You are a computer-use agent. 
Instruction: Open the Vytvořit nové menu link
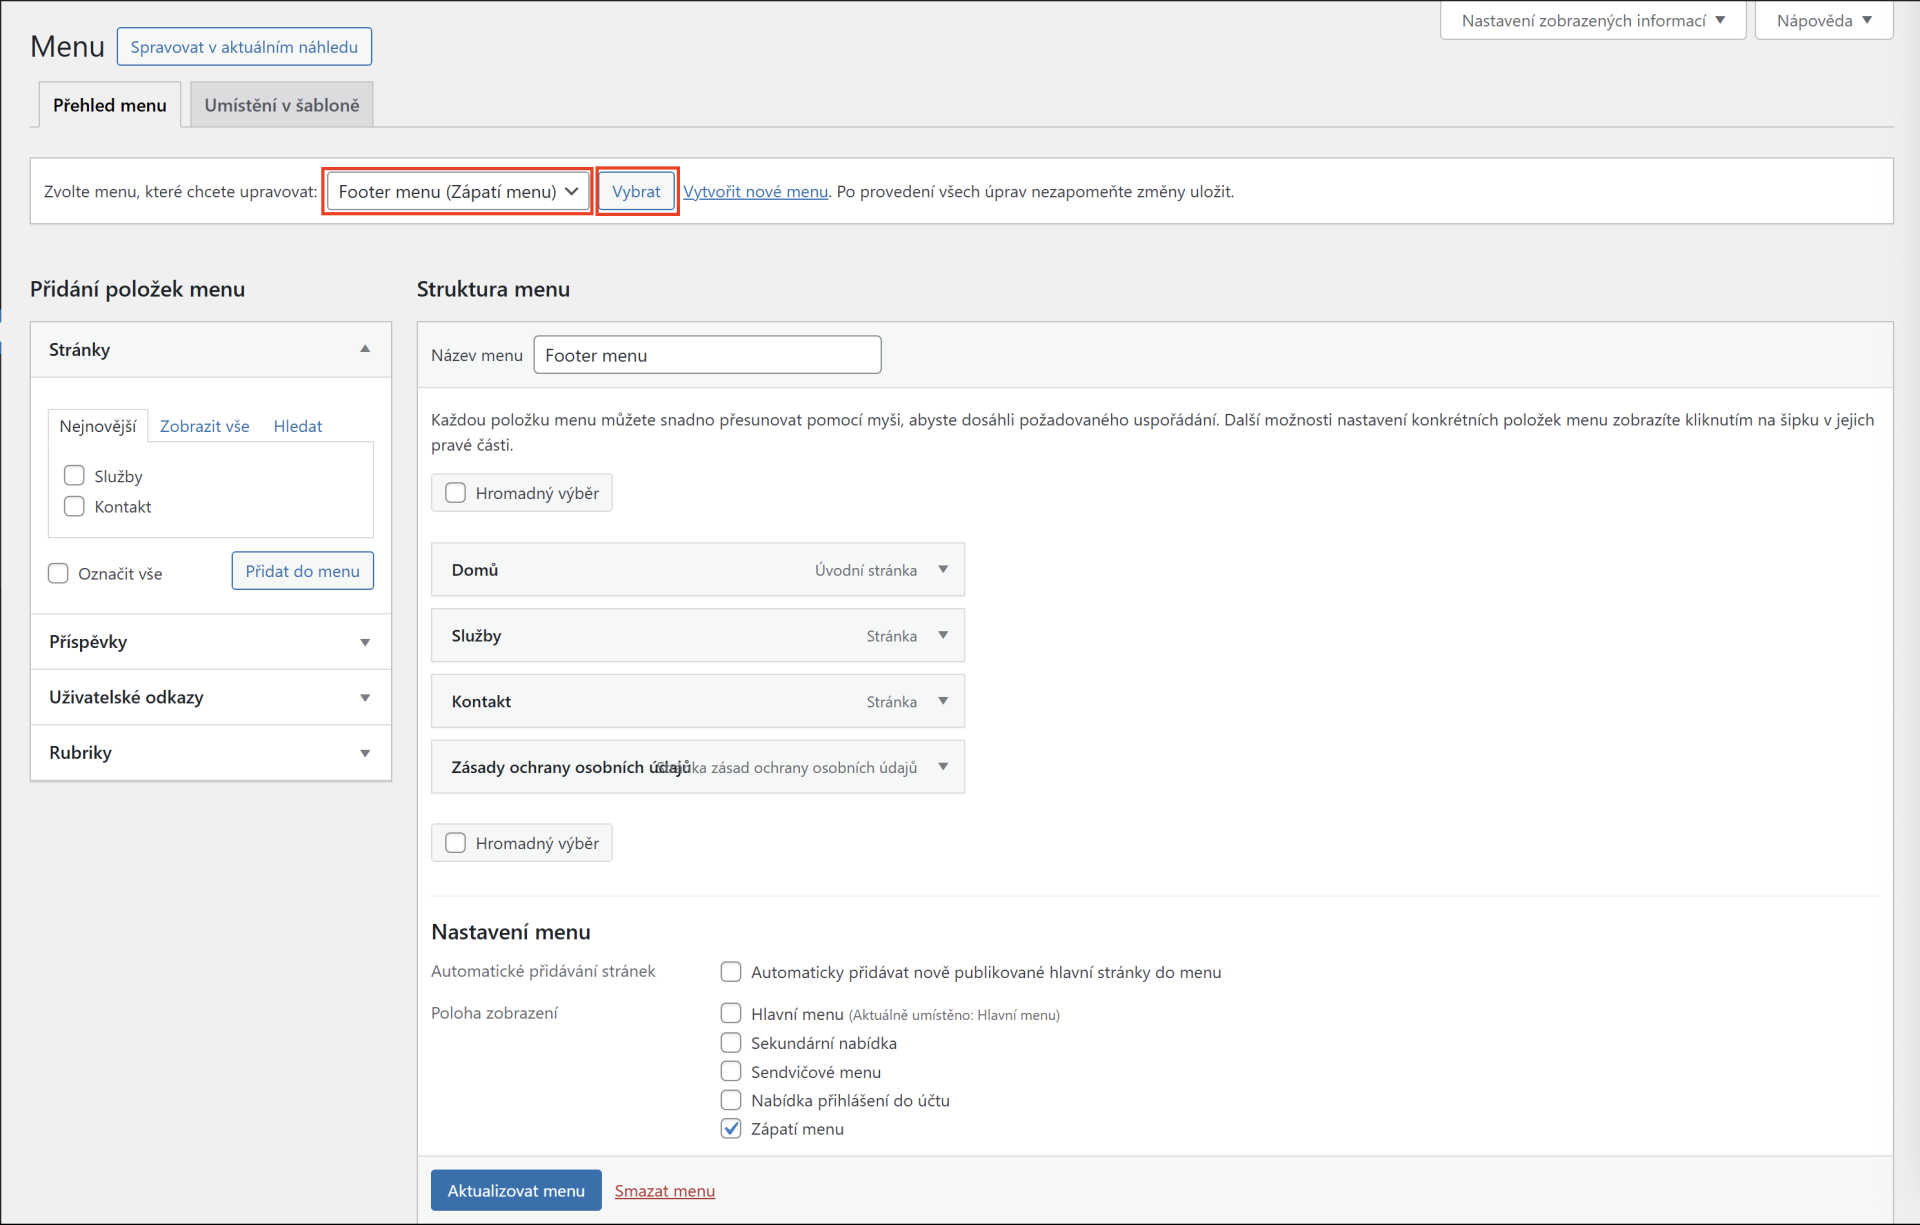755,191
